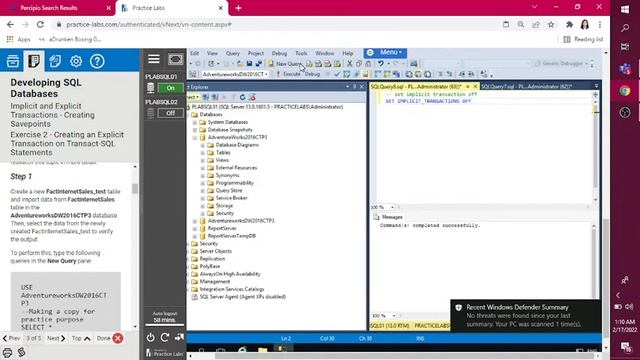Select the Messages results tab

[388, 217]
